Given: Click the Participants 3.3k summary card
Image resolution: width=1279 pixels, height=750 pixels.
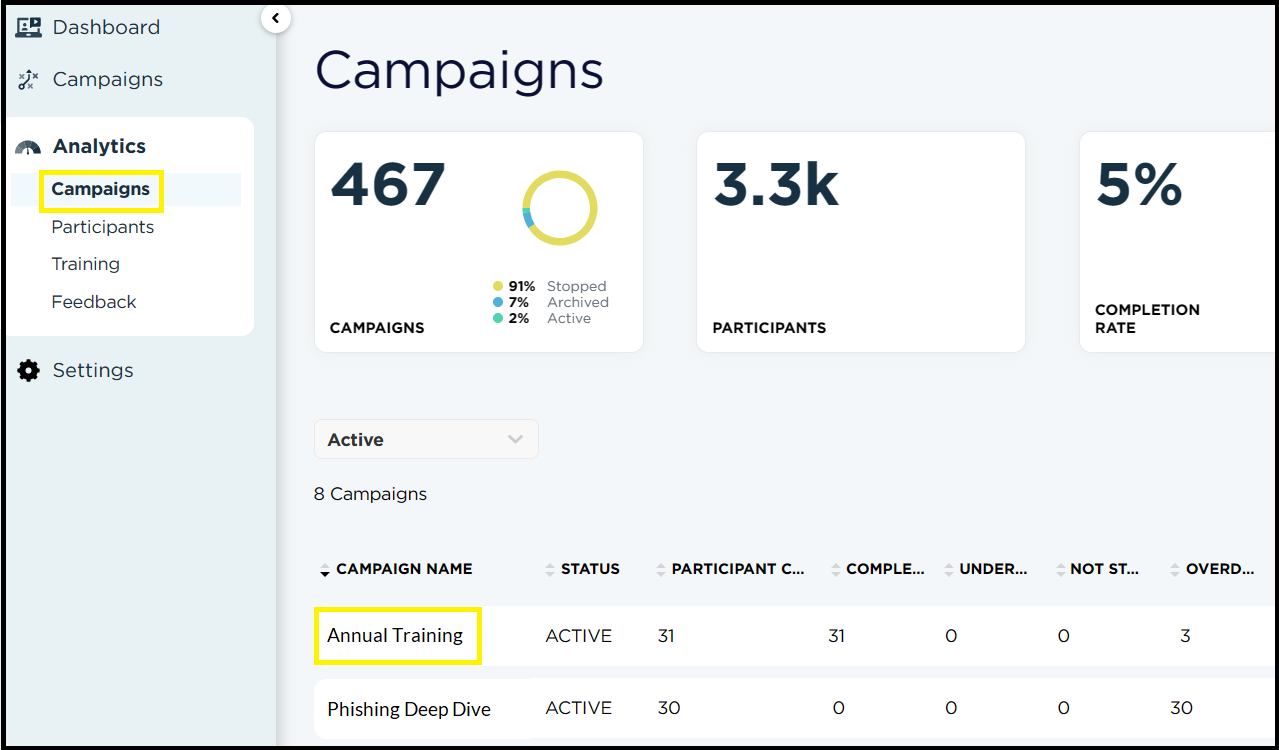Looking at the screenshot, I should [x=860, y=242].
